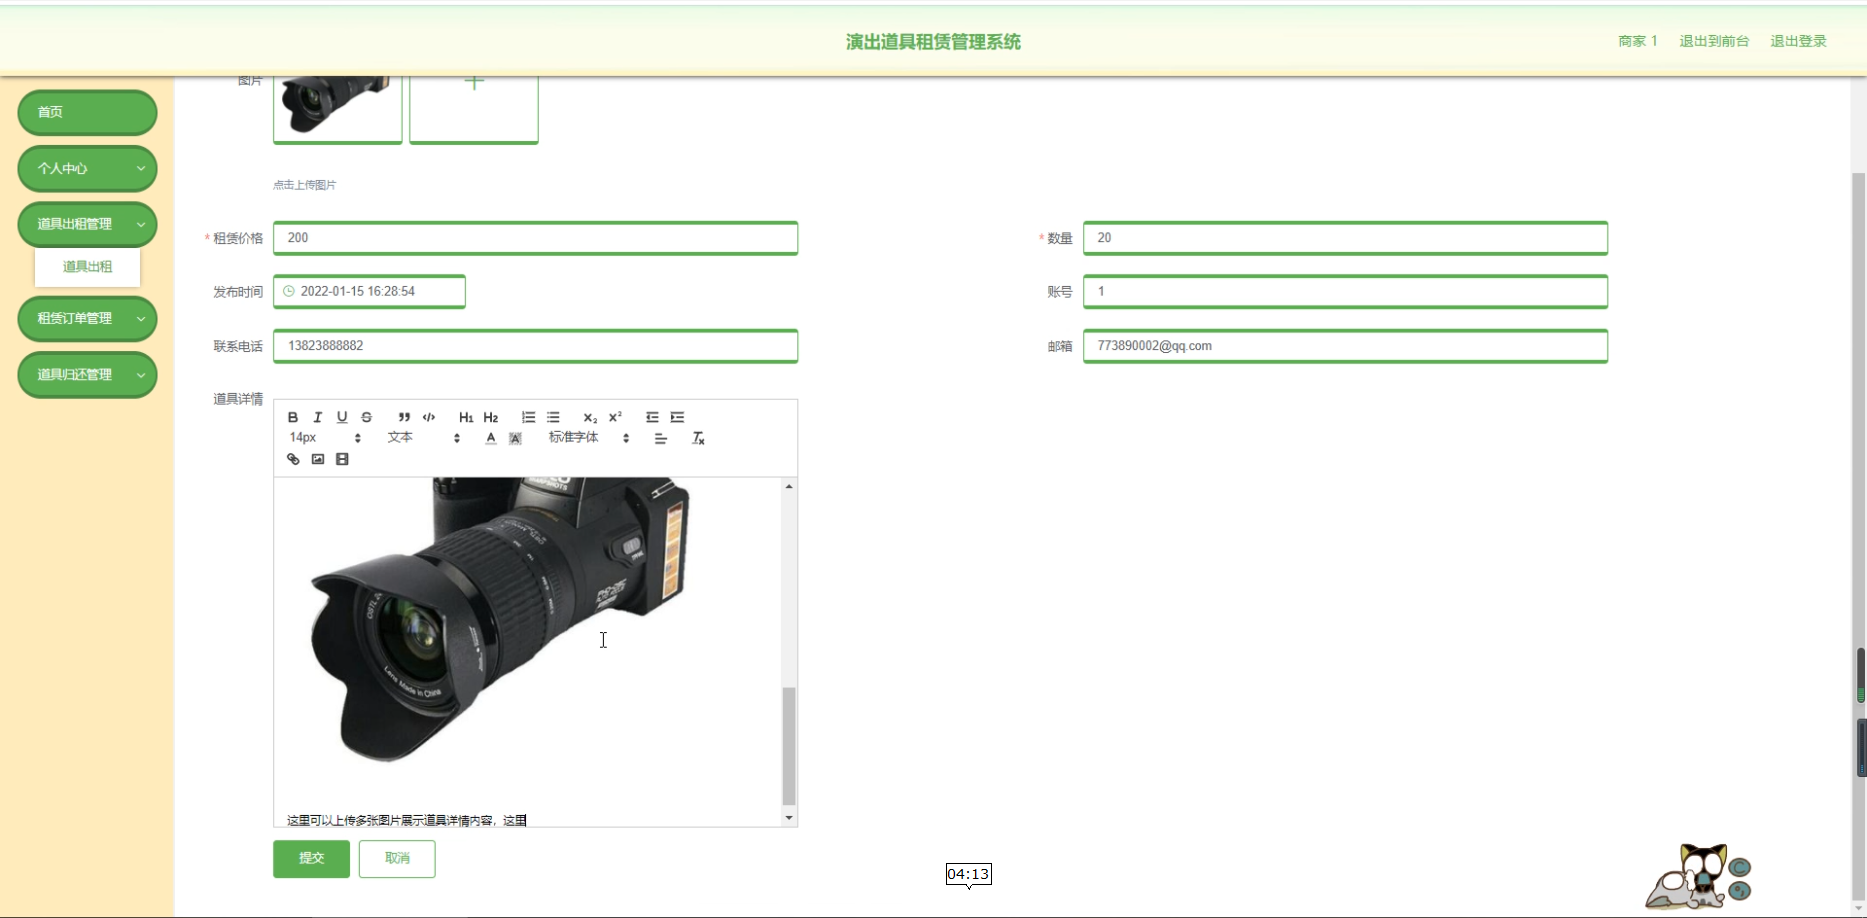The width and height of the screenshot is (1867, 918).
Task: Open the text background color picker
Action: (515, 438)
